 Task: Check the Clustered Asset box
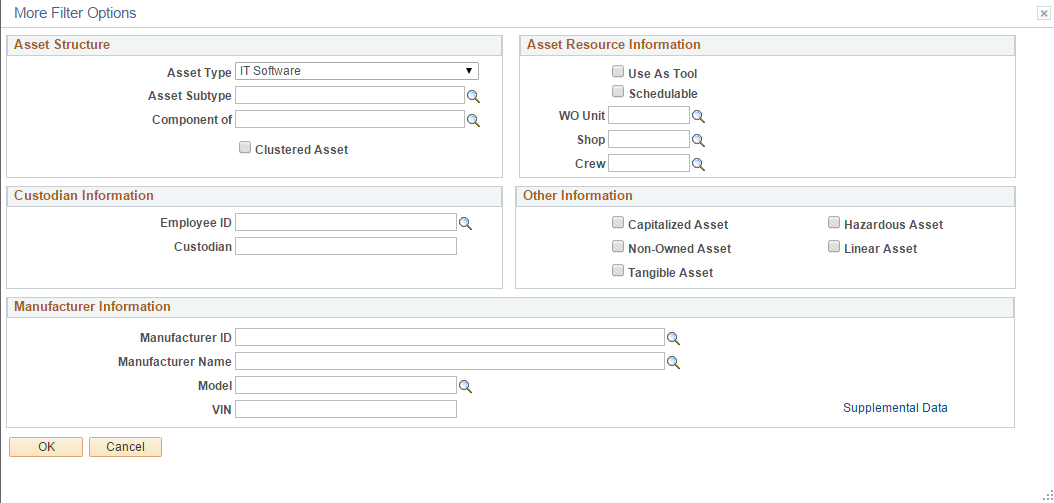[x=245, y=147]
